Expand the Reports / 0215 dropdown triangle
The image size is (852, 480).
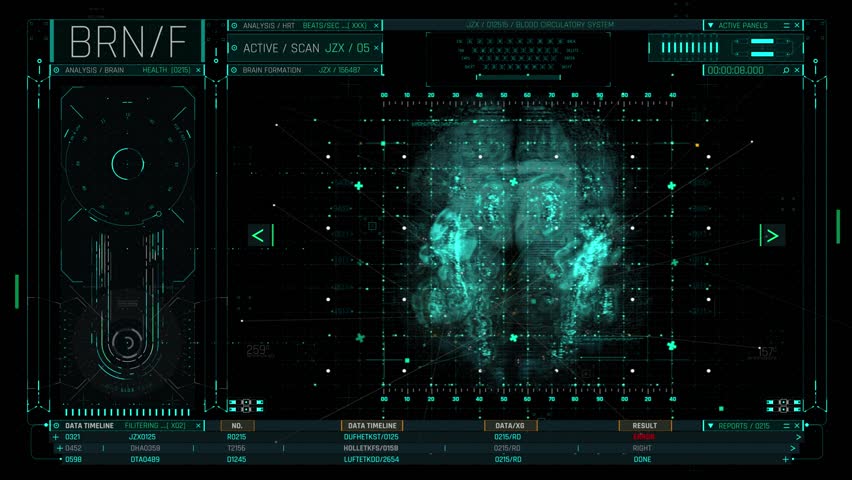(710, 426)
